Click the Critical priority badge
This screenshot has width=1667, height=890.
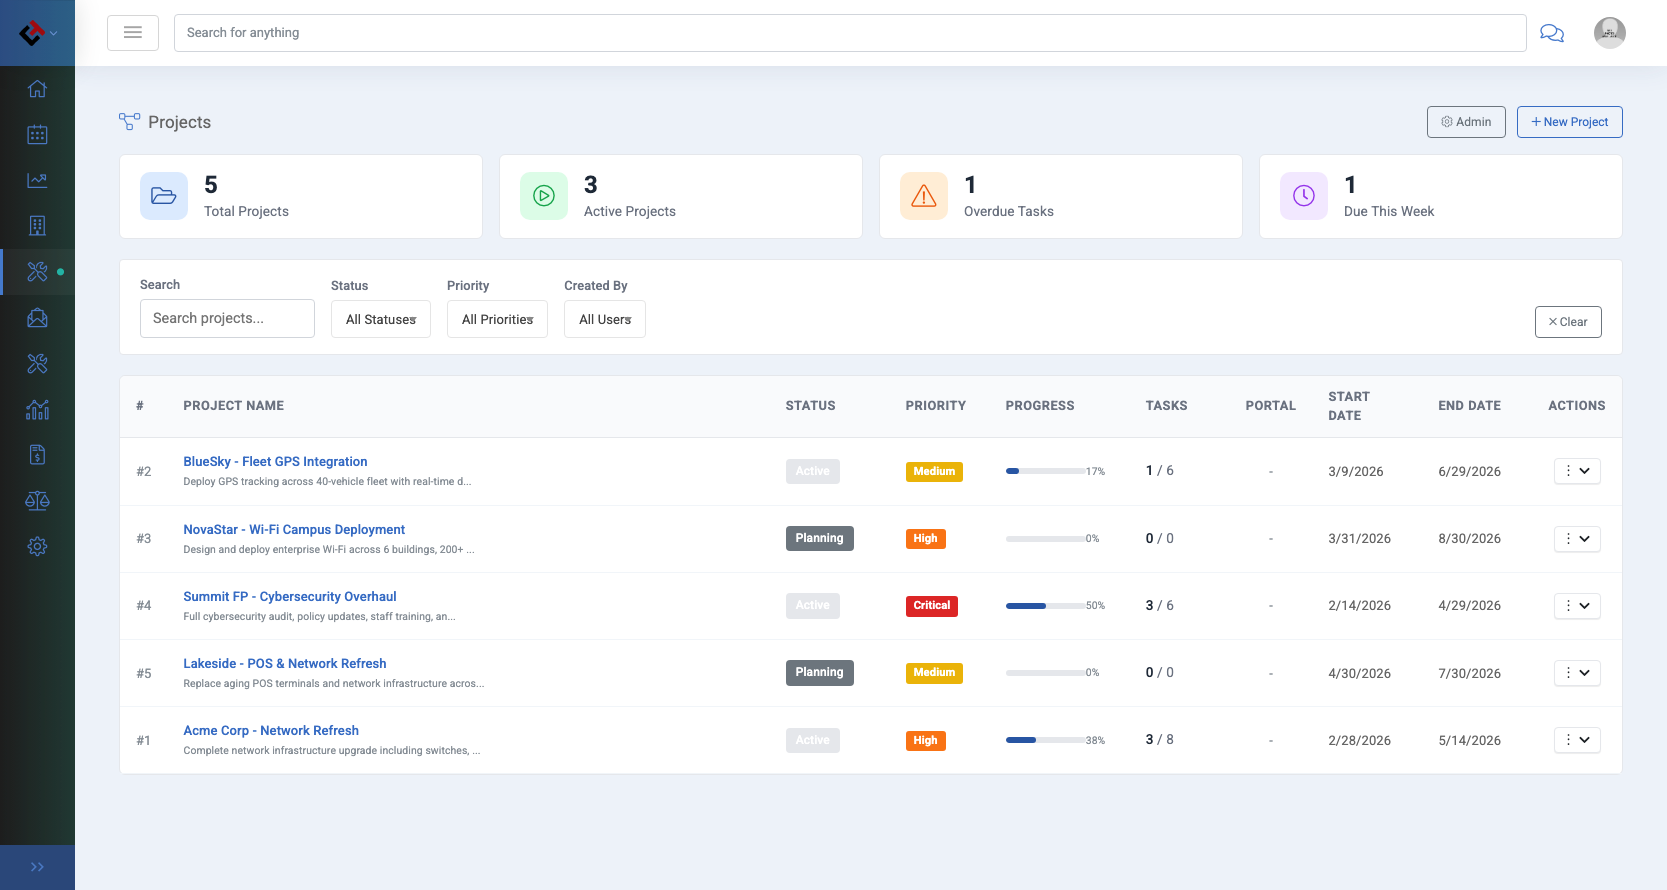(x=932, y=606)
